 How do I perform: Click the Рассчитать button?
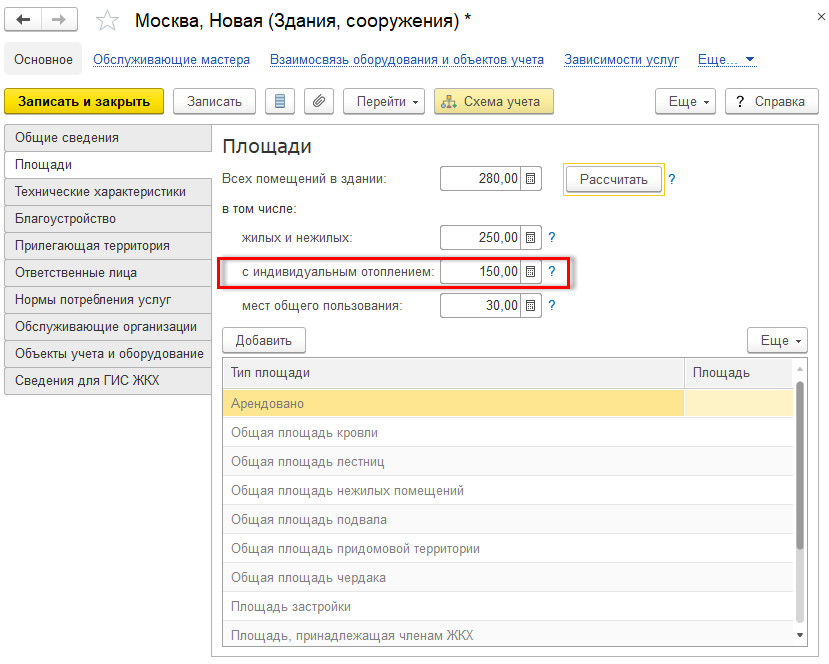[x=613, y=180]
